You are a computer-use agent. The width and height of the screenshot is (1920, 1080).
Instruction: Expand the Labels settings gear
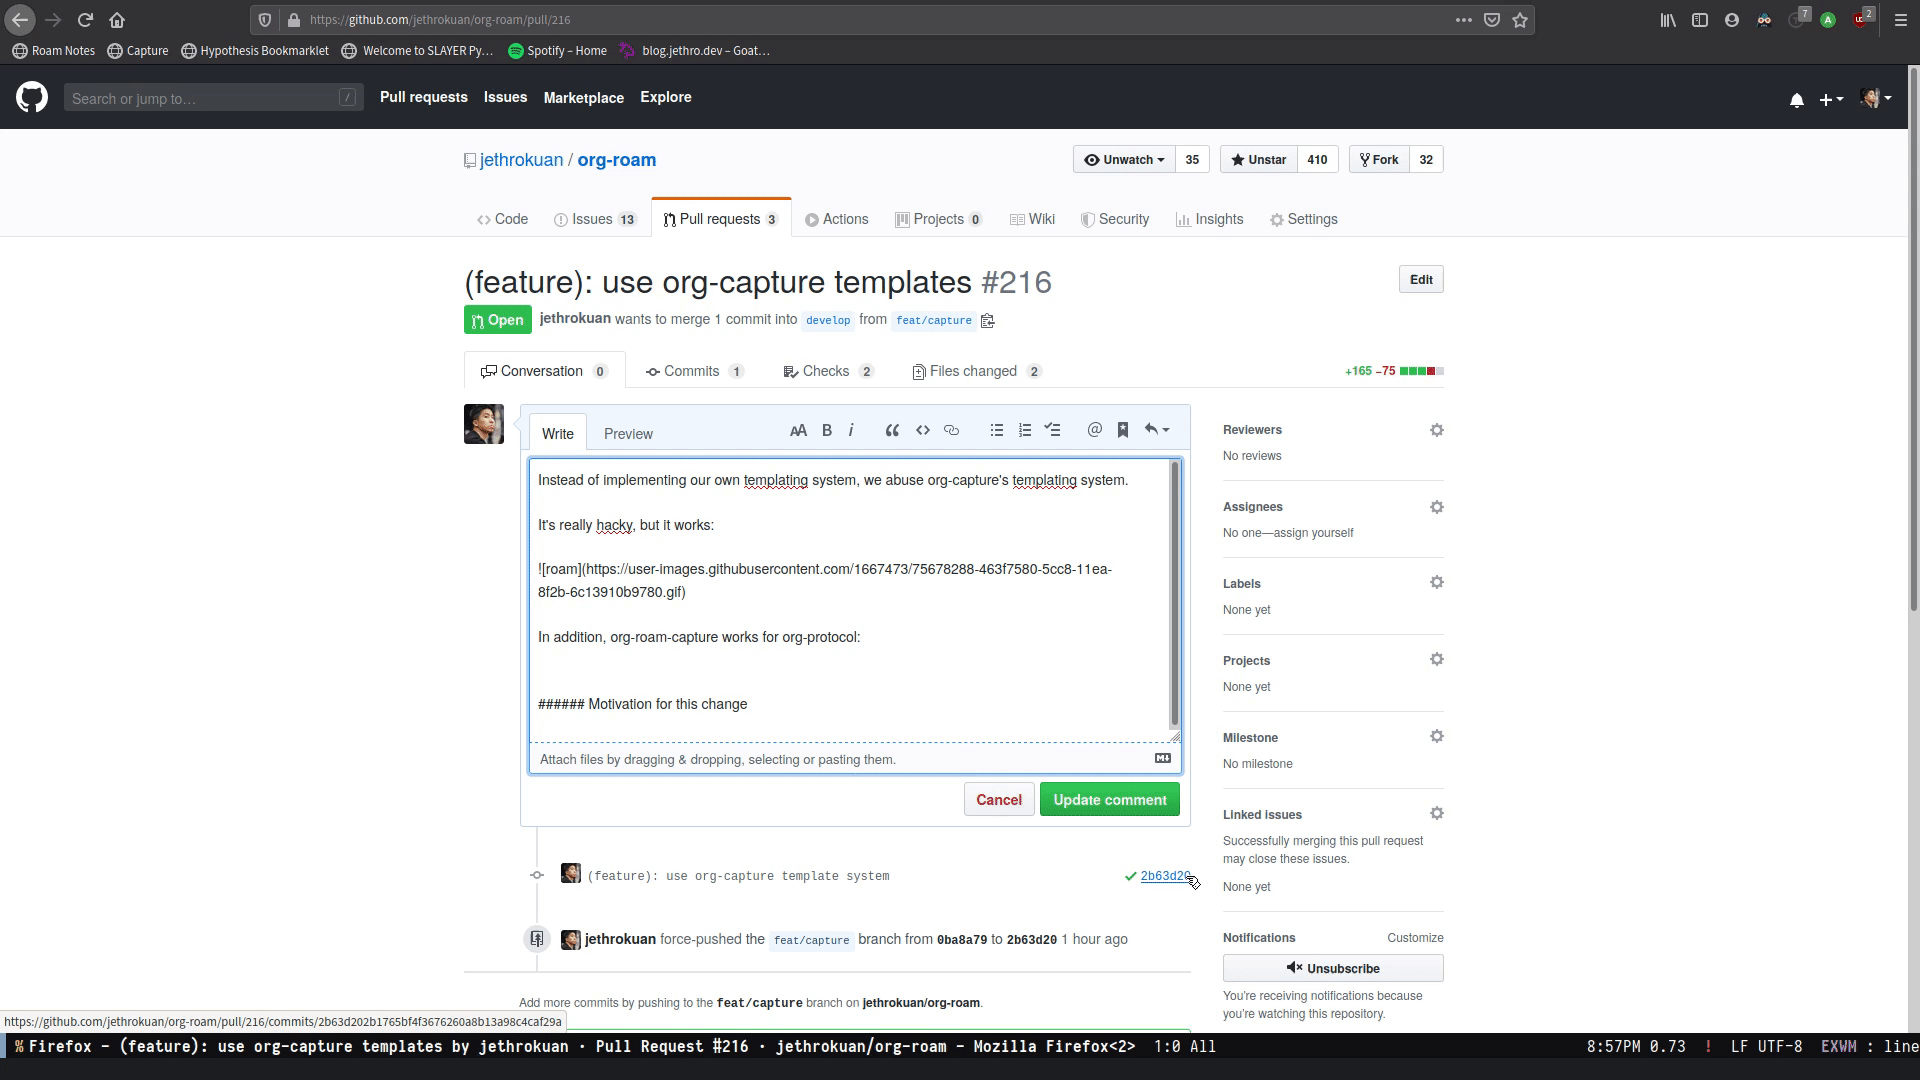[x=1436, y=583]
